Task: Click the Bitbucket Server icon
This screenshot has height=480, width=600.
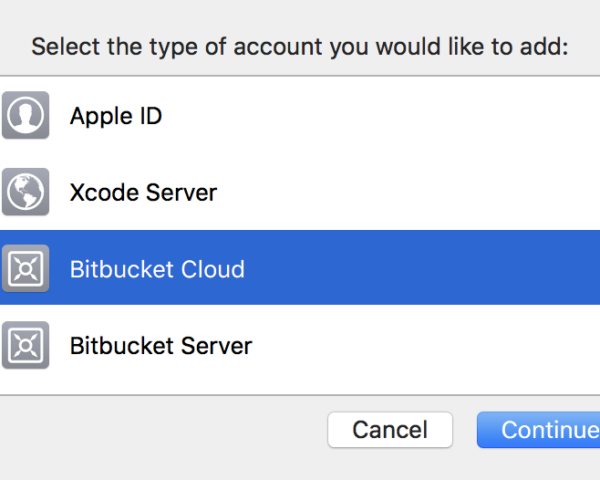Action: (25, 346)
